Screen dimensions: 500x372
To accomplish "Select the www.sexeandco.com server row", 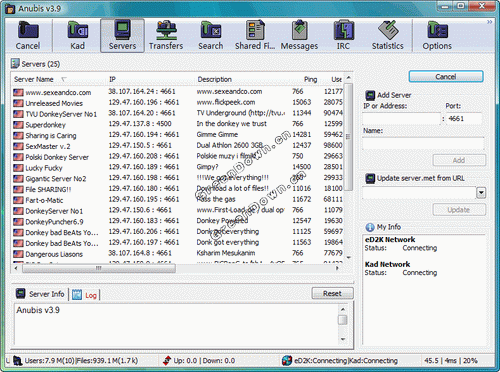I will click(x=178, y=92).
